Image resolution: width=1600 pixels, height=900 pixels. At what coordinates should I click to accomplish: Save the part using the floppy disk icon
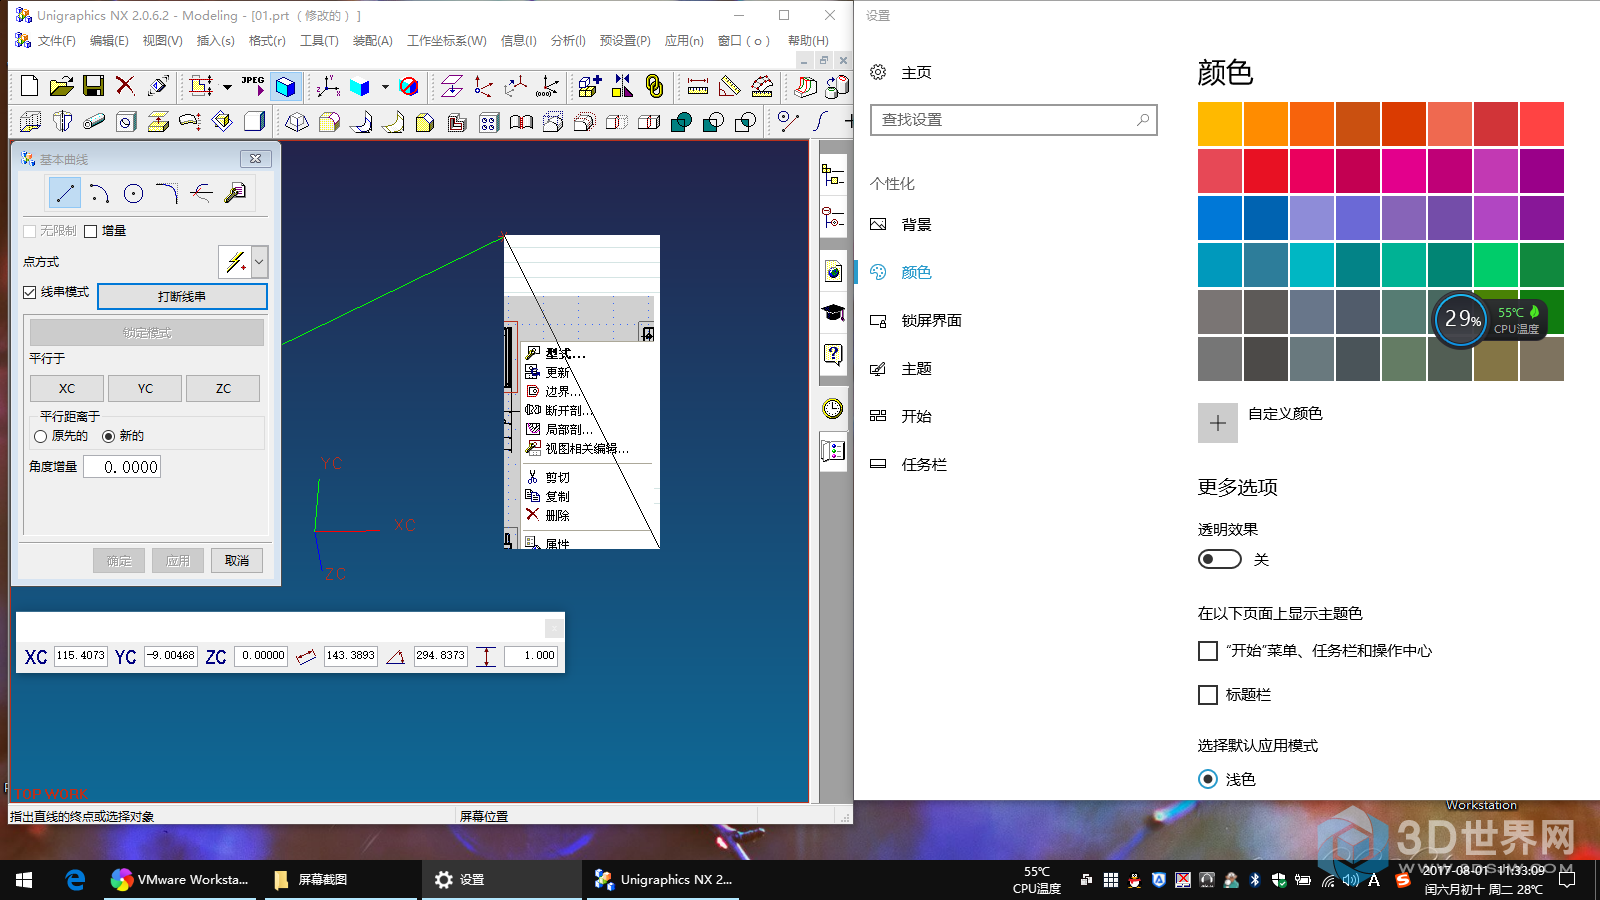(93, 87)
